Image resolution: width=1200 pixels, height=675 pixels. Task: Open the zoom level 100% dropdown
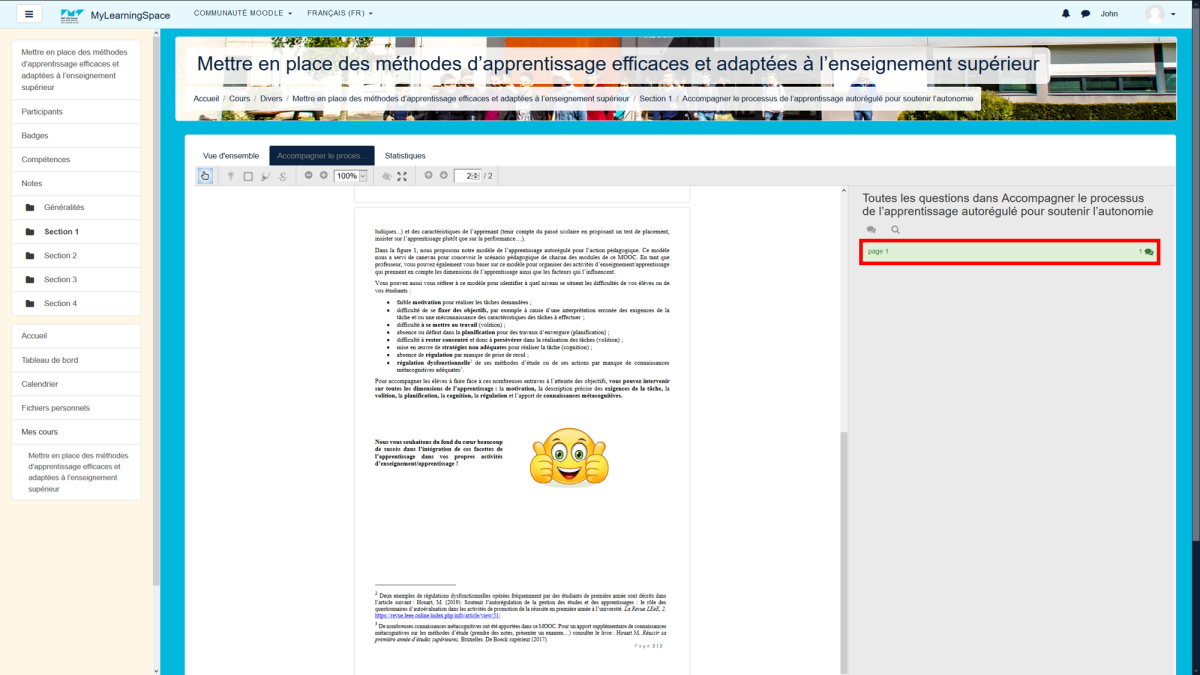click(x=350, y=176)
